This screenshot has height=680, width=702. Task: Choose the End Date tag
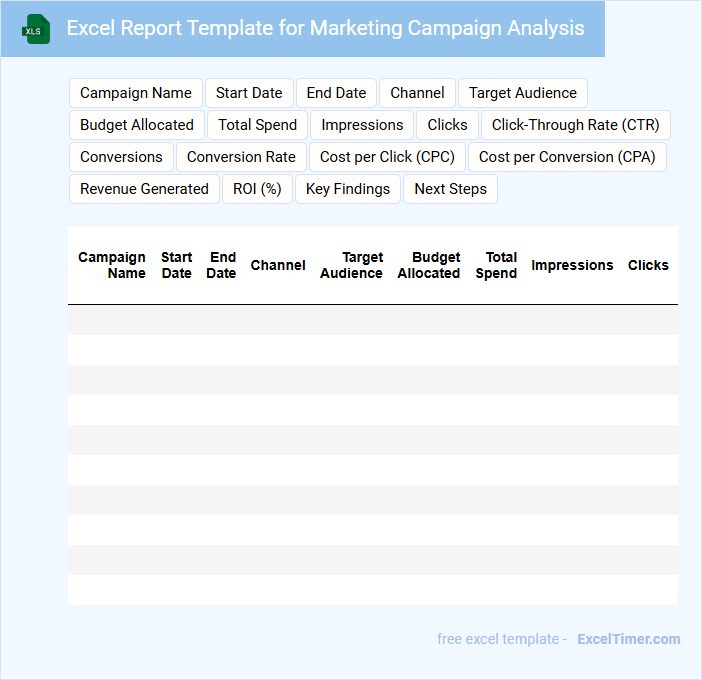(336, 93)
